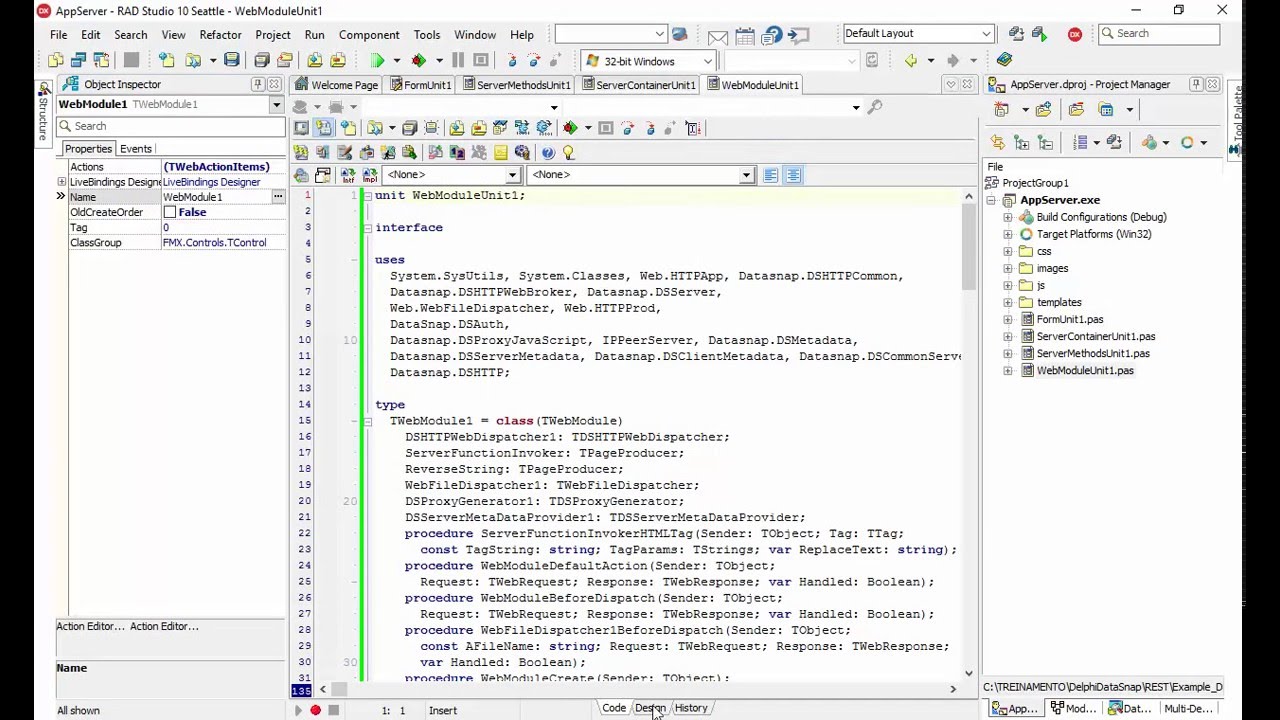The width and height of the screenshot is (1280, 720).
Task: Click the navigate back yellow arrow
Action: click(911, 61)
